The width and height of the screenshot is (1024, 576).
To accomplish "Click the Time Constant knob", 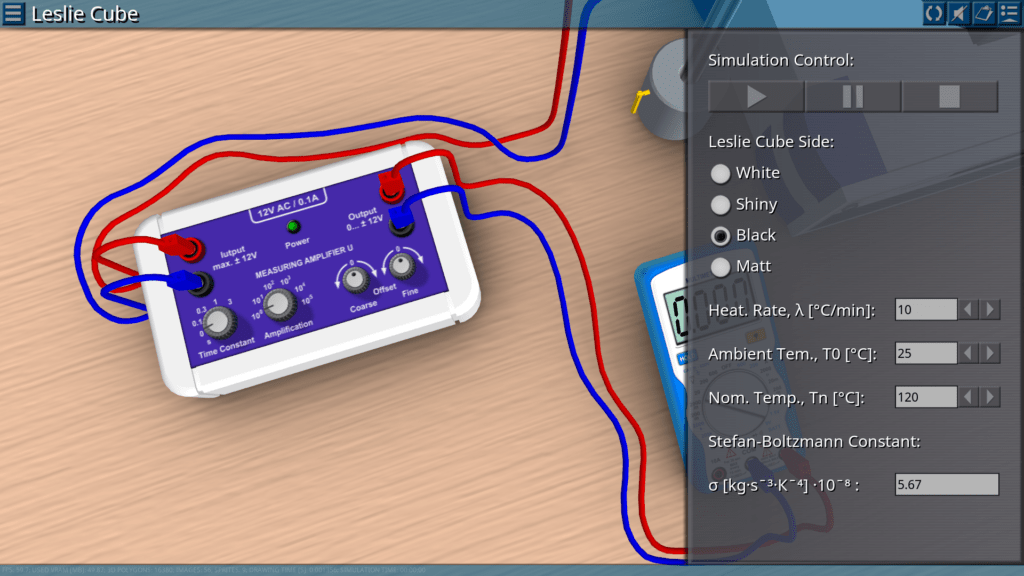I will [219, 321].
